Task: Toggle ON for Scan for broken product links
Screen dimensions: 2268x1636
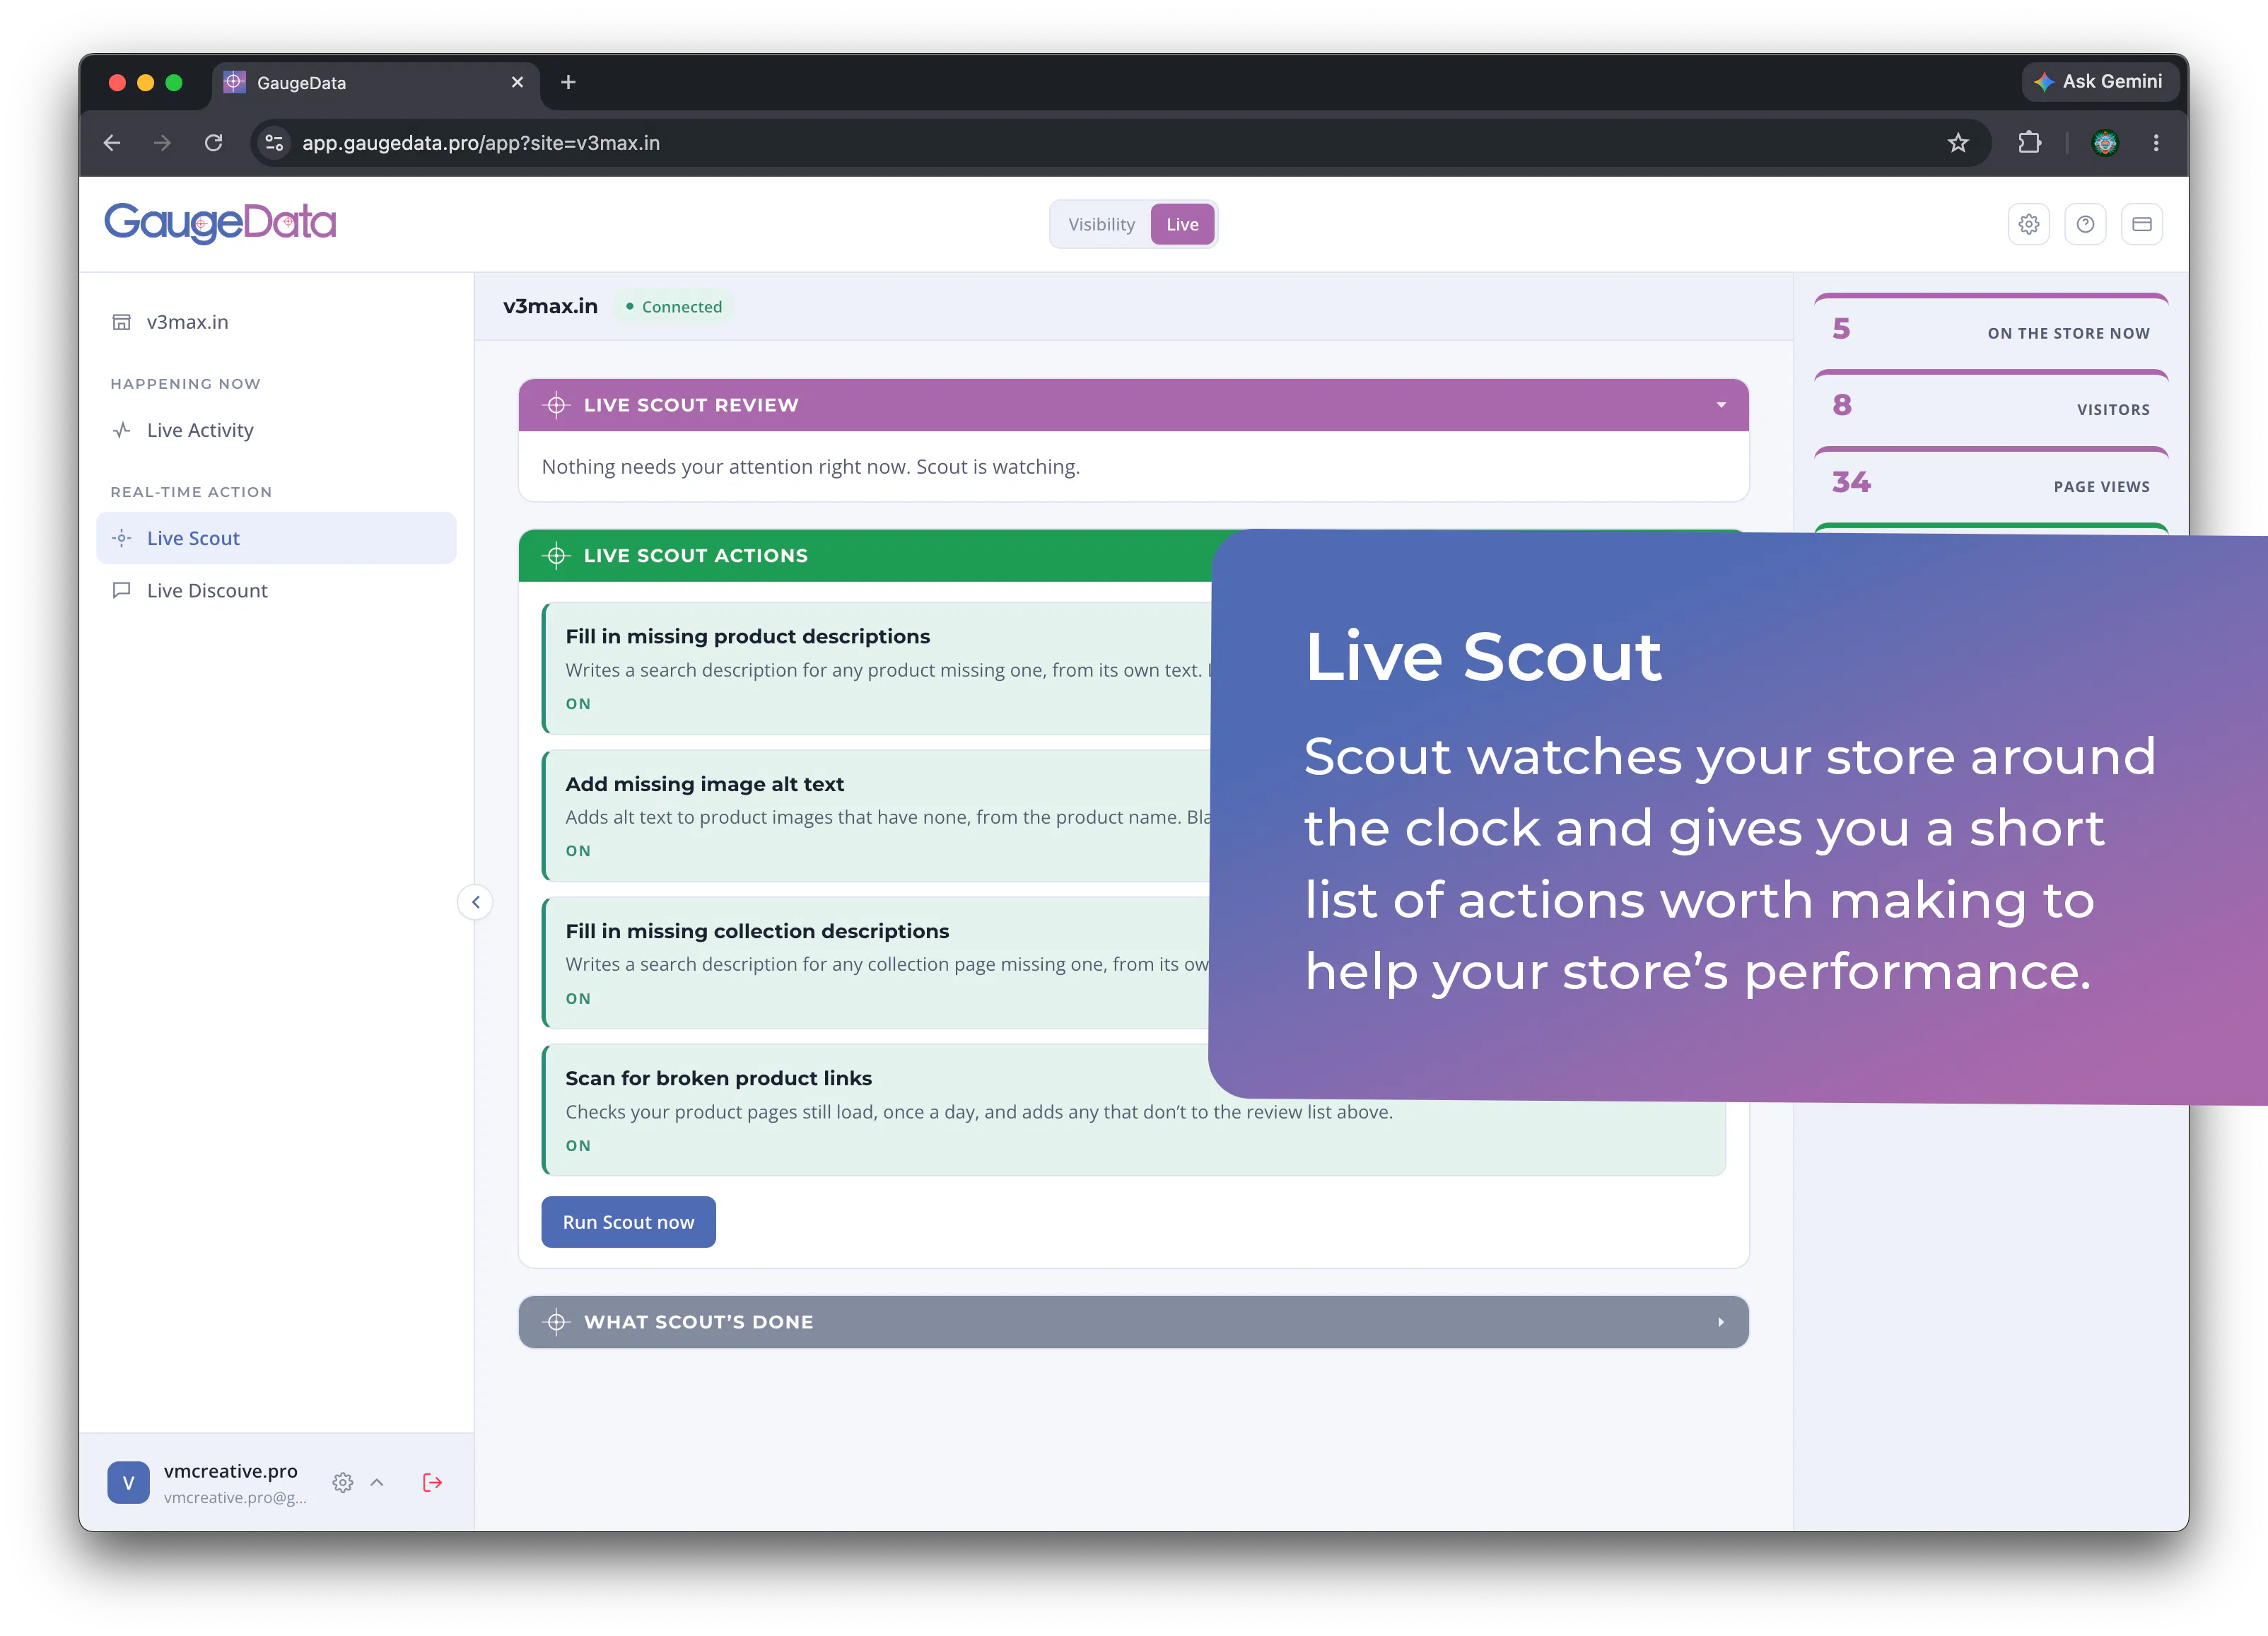Action: click(x=578, y=1146)
